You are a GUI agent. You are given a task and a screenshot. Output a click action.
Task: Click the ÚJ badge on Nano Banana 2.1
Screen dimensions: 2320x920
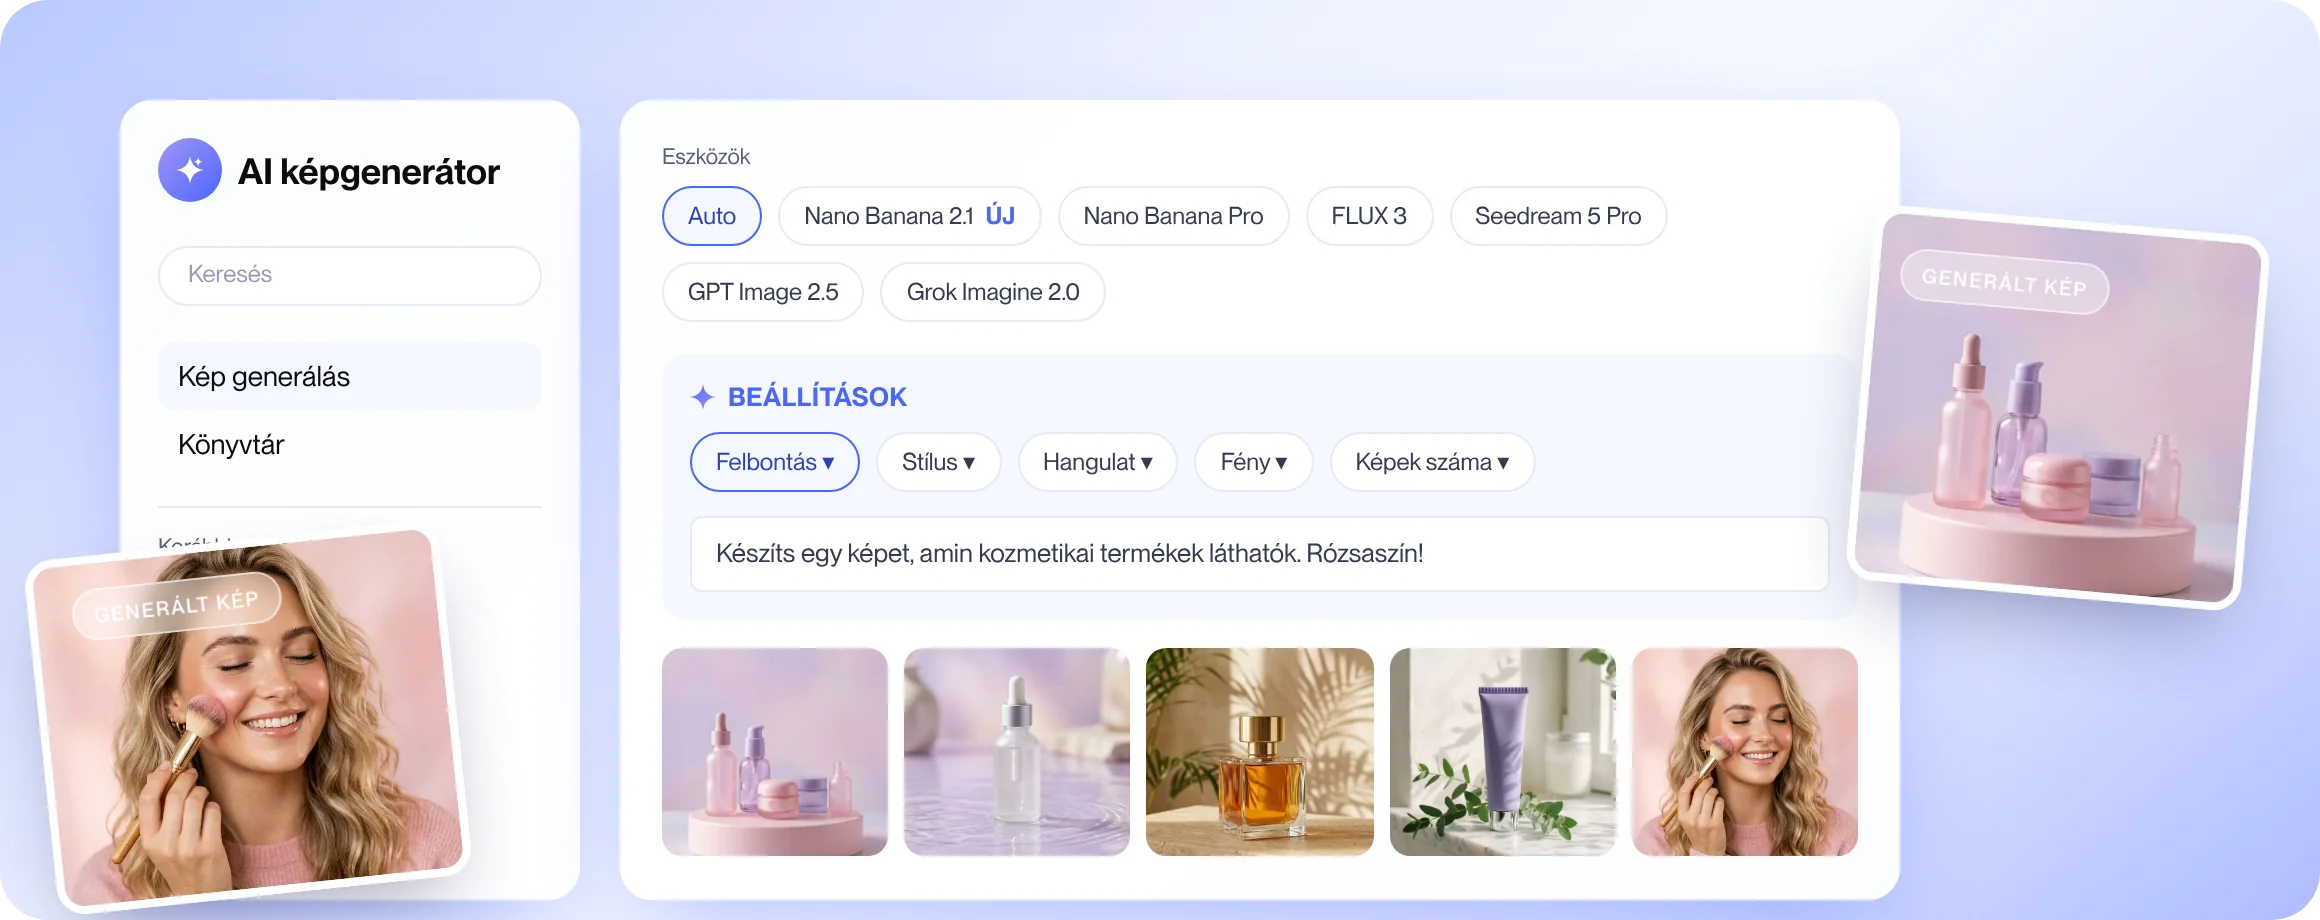tap(1000, 216)
